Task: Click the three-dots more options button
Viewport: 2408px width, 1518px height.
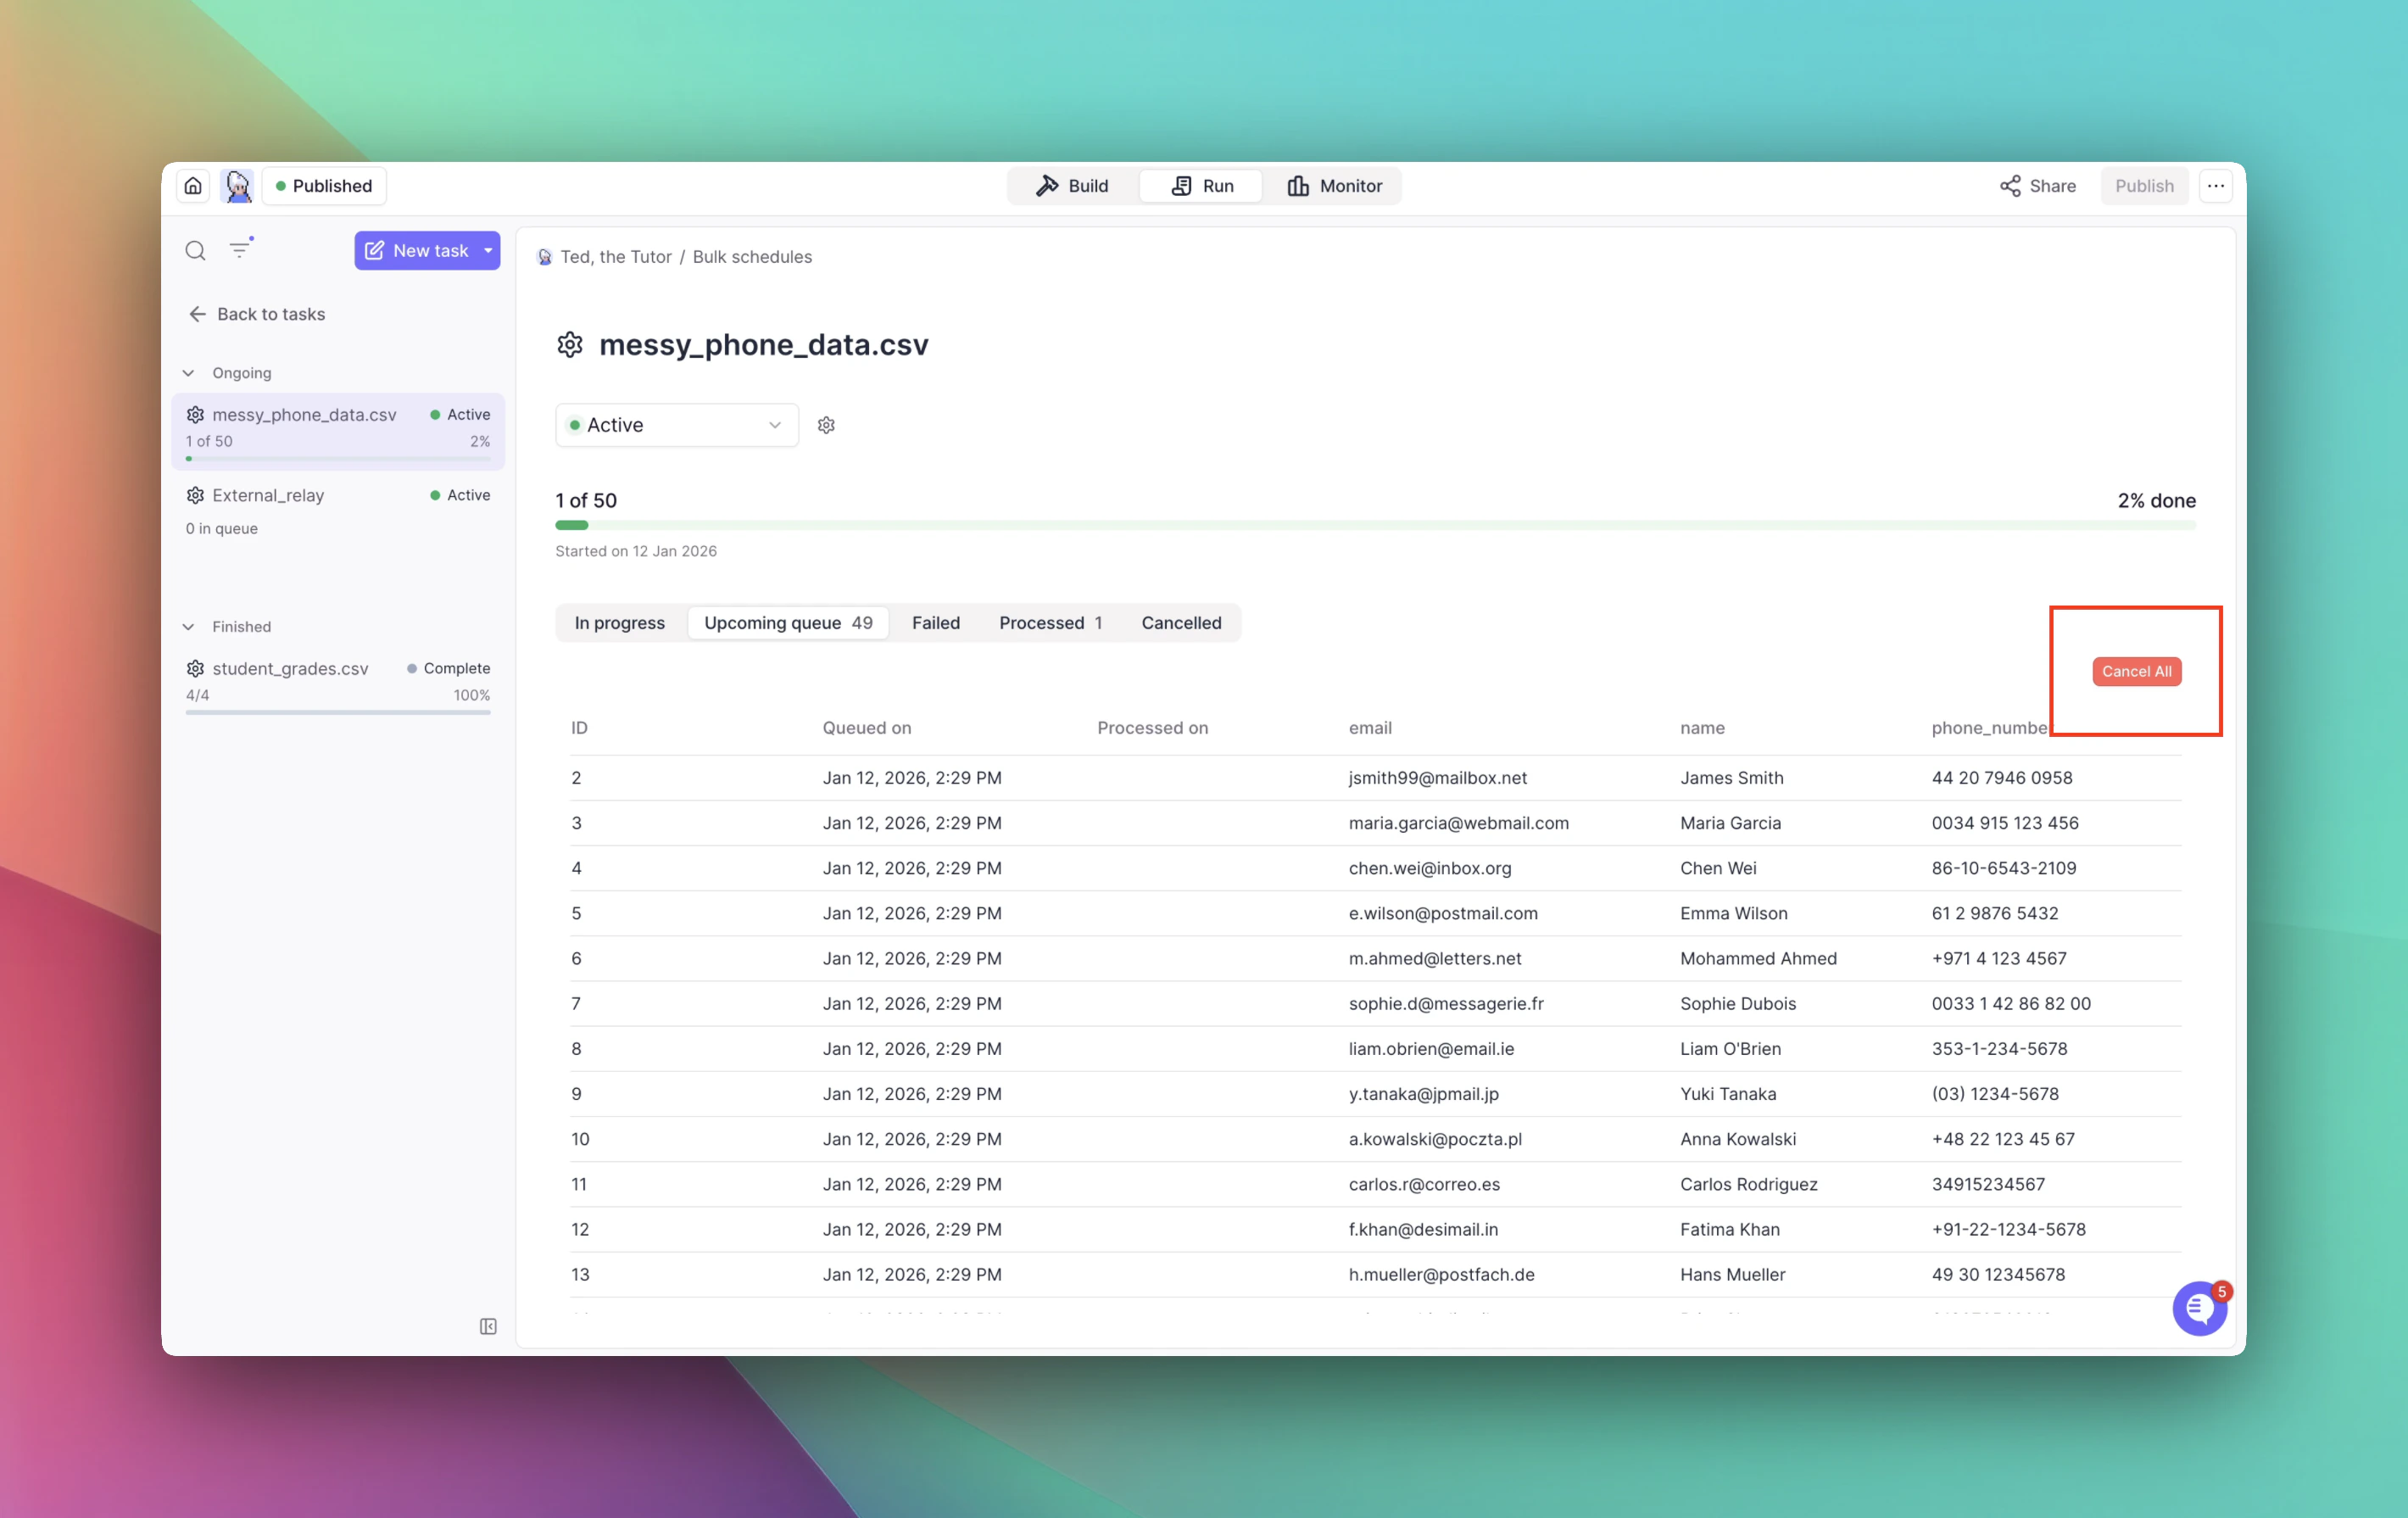Action: point(2216,186)
